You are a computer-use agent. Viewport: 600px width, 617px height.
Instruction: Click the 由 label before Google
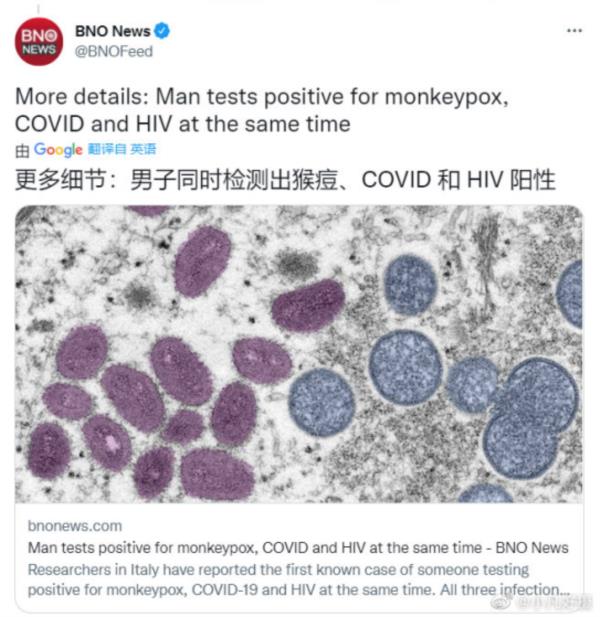pos(23,150)
